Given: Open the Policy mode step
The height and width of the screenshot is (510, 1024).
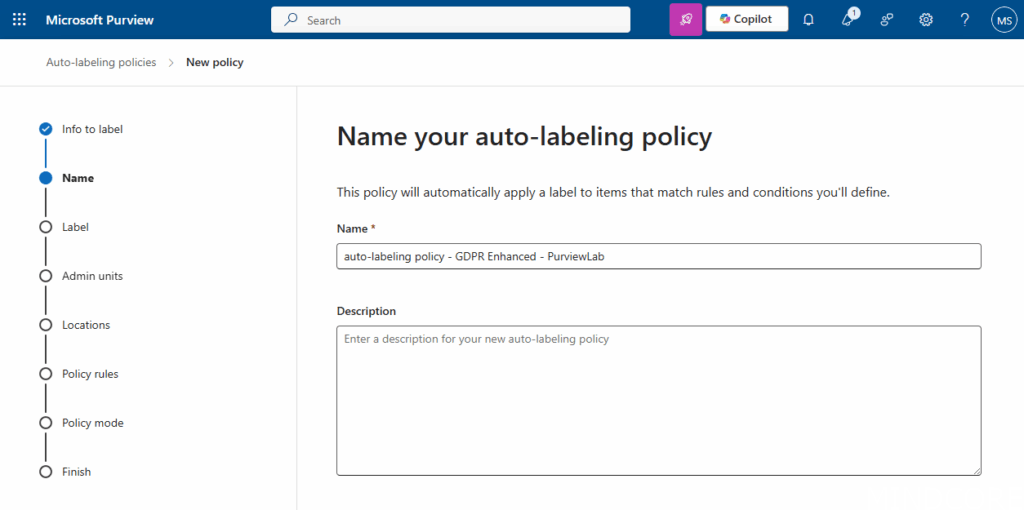Looking at the screenshot, I should point(92,423).
